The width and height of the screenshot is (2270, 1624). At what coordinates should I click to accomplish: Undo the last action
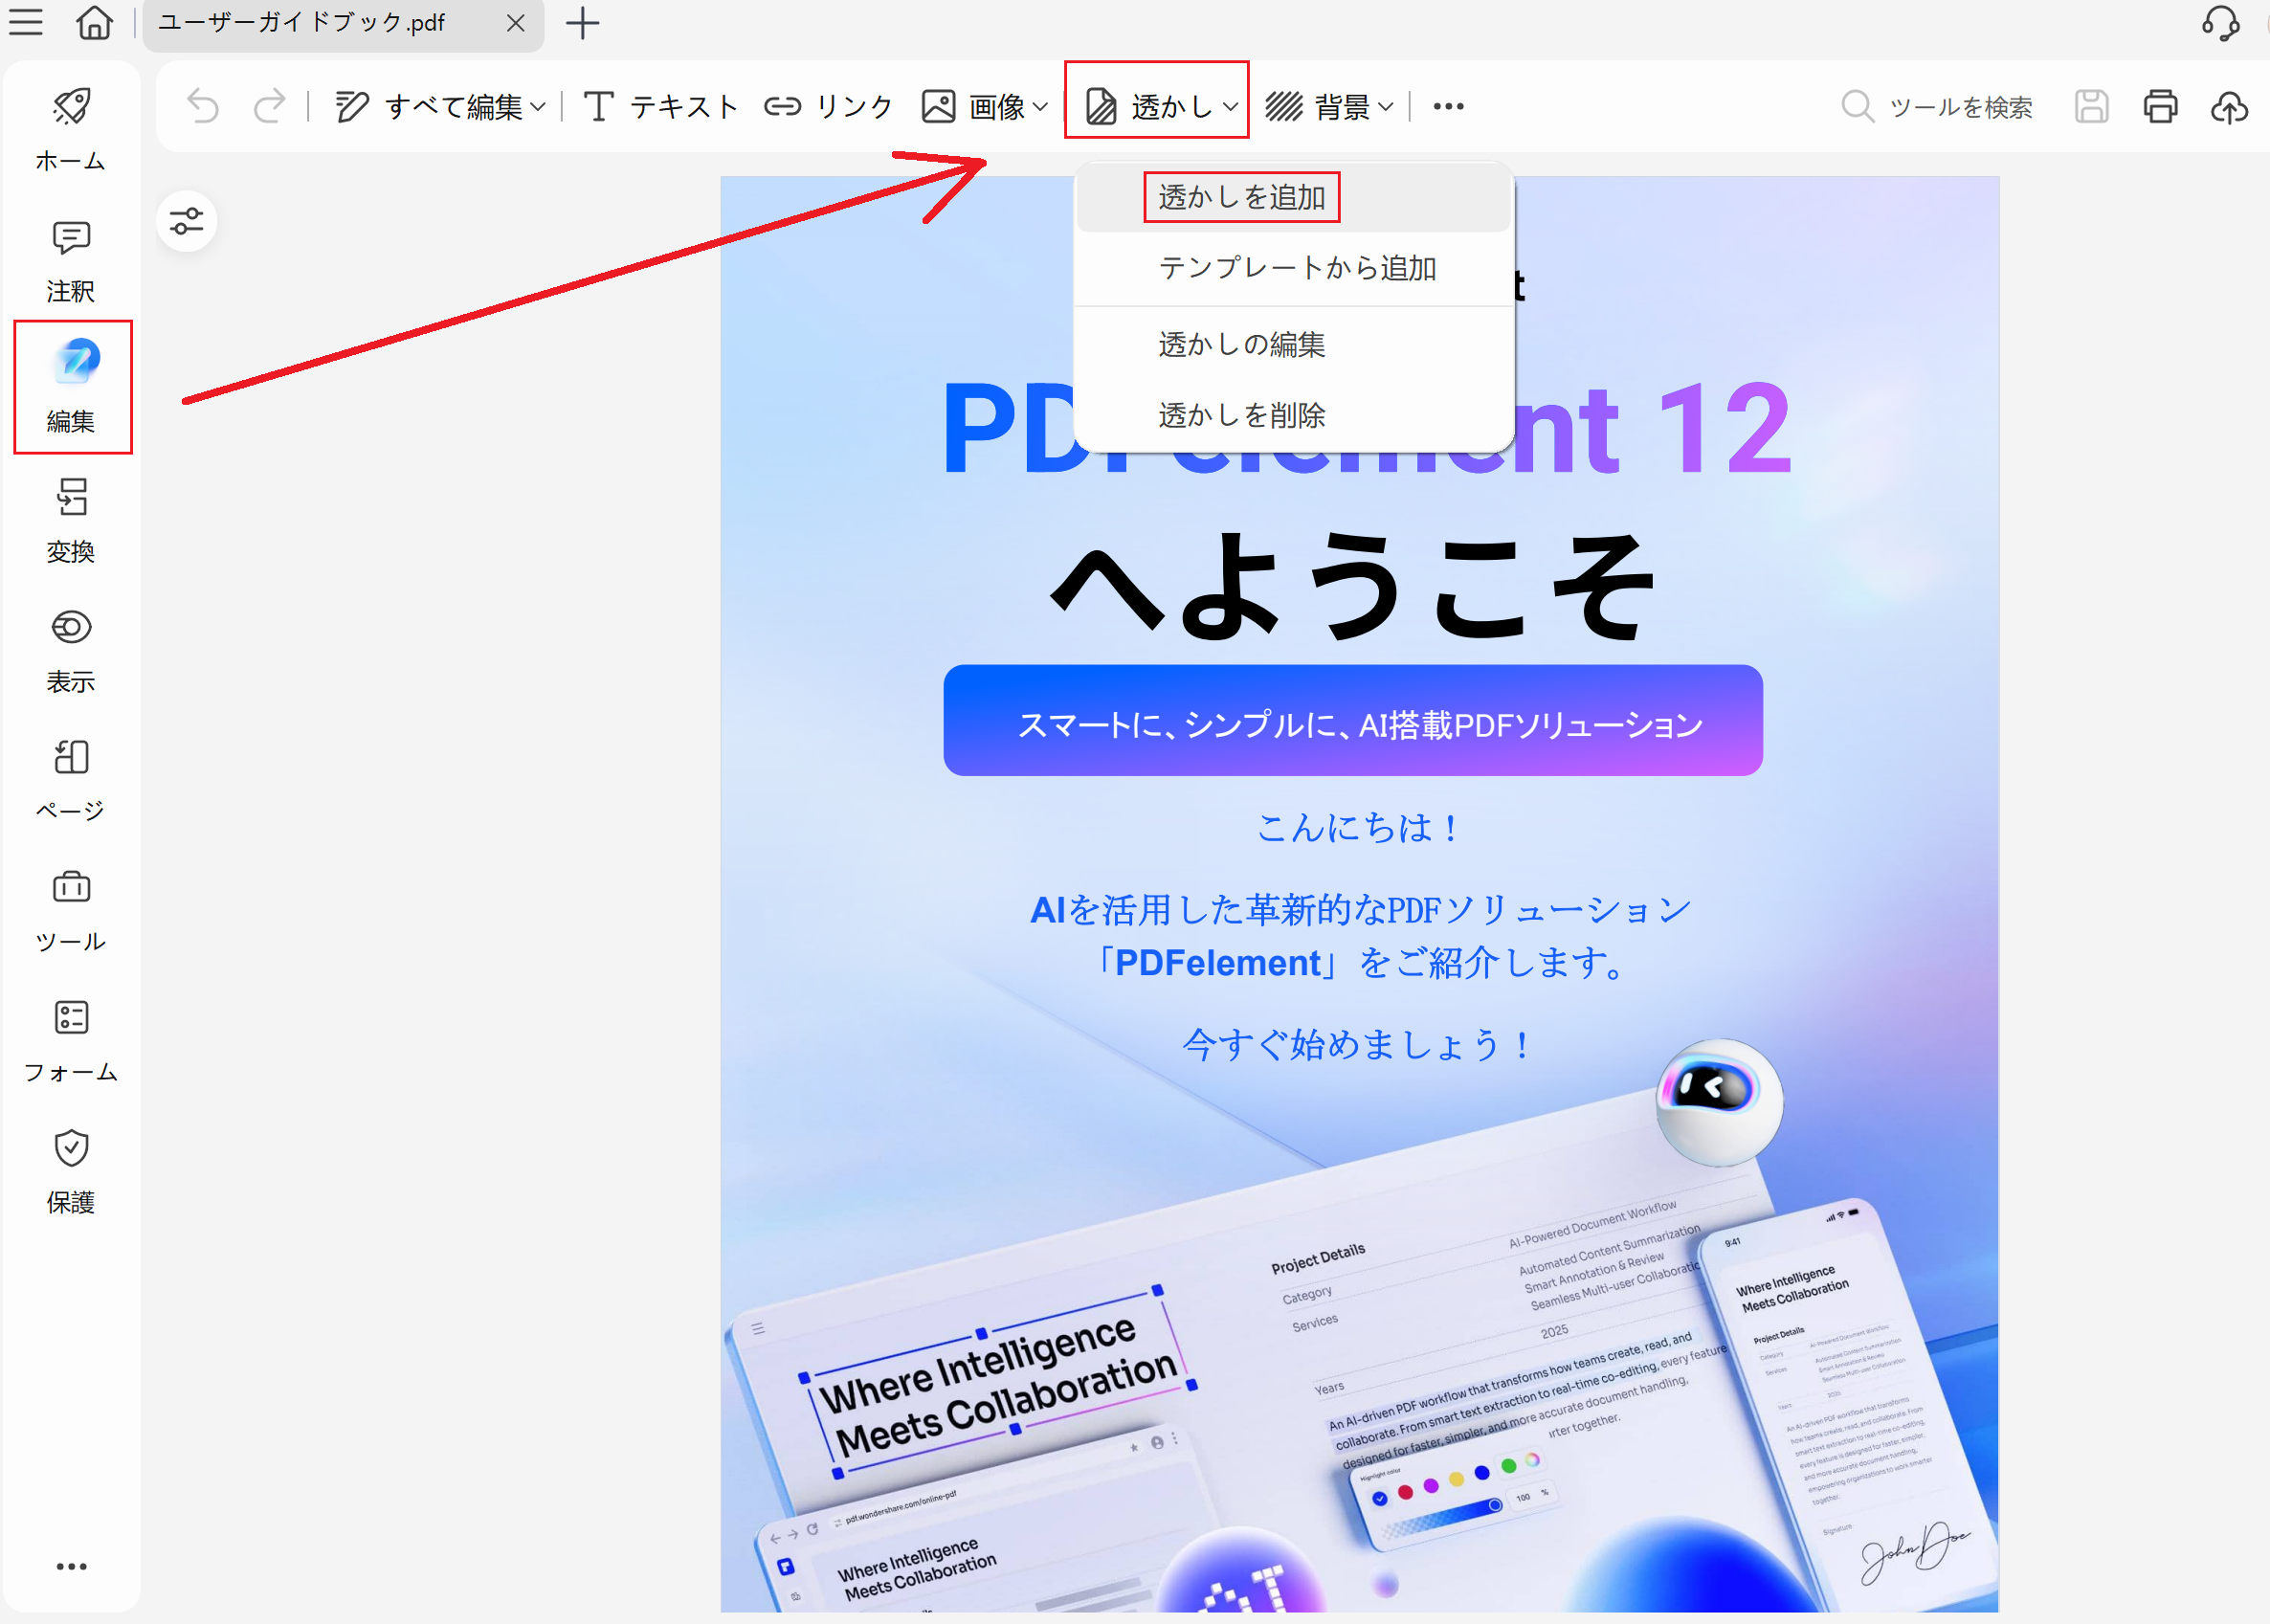tap(203, 106)
